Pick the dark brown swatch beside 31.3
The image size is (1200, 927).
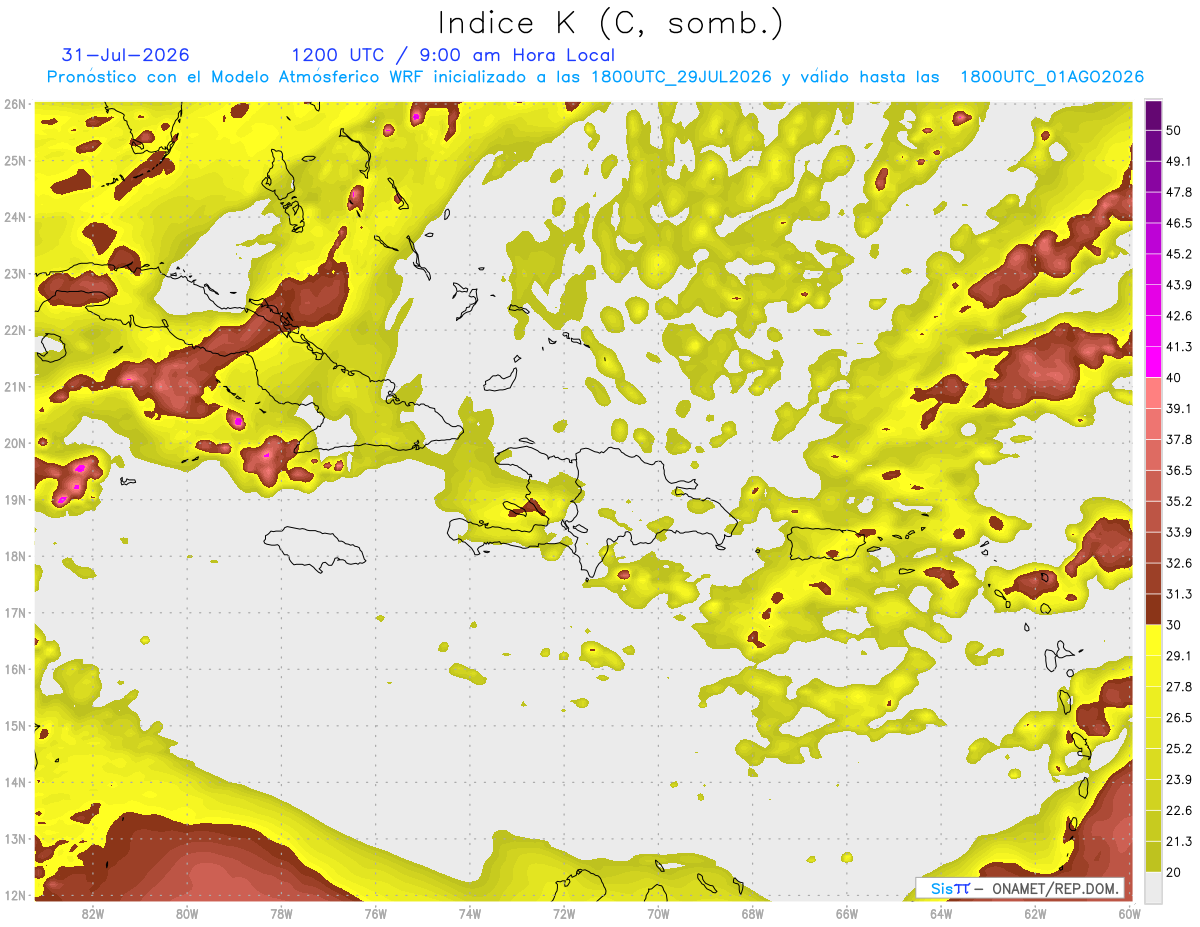(x=1153, y=609)
